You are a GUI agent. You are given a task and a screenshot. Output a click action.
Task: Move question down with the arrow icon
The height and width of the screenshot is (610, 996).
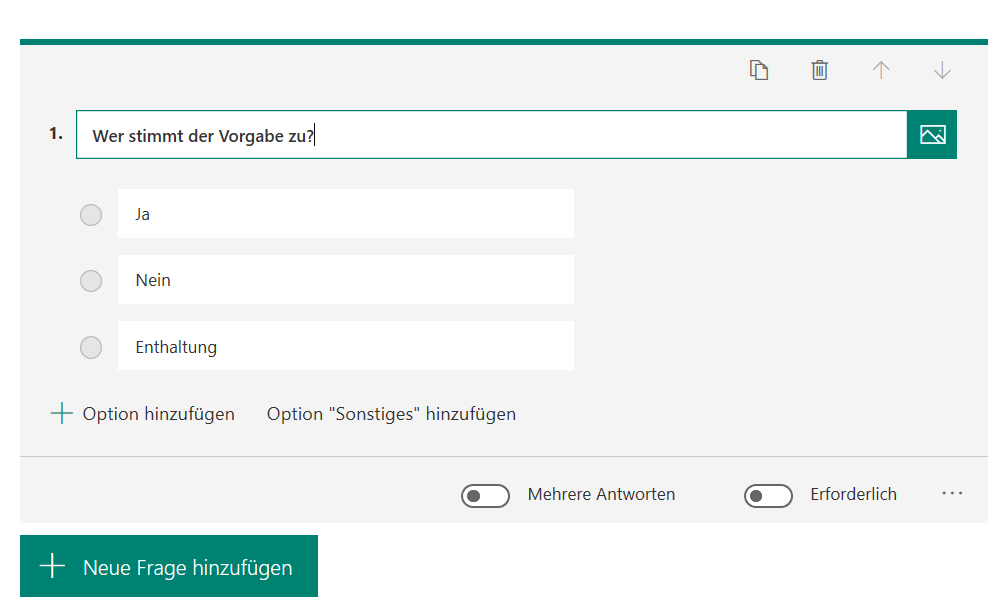coord(942,70)
